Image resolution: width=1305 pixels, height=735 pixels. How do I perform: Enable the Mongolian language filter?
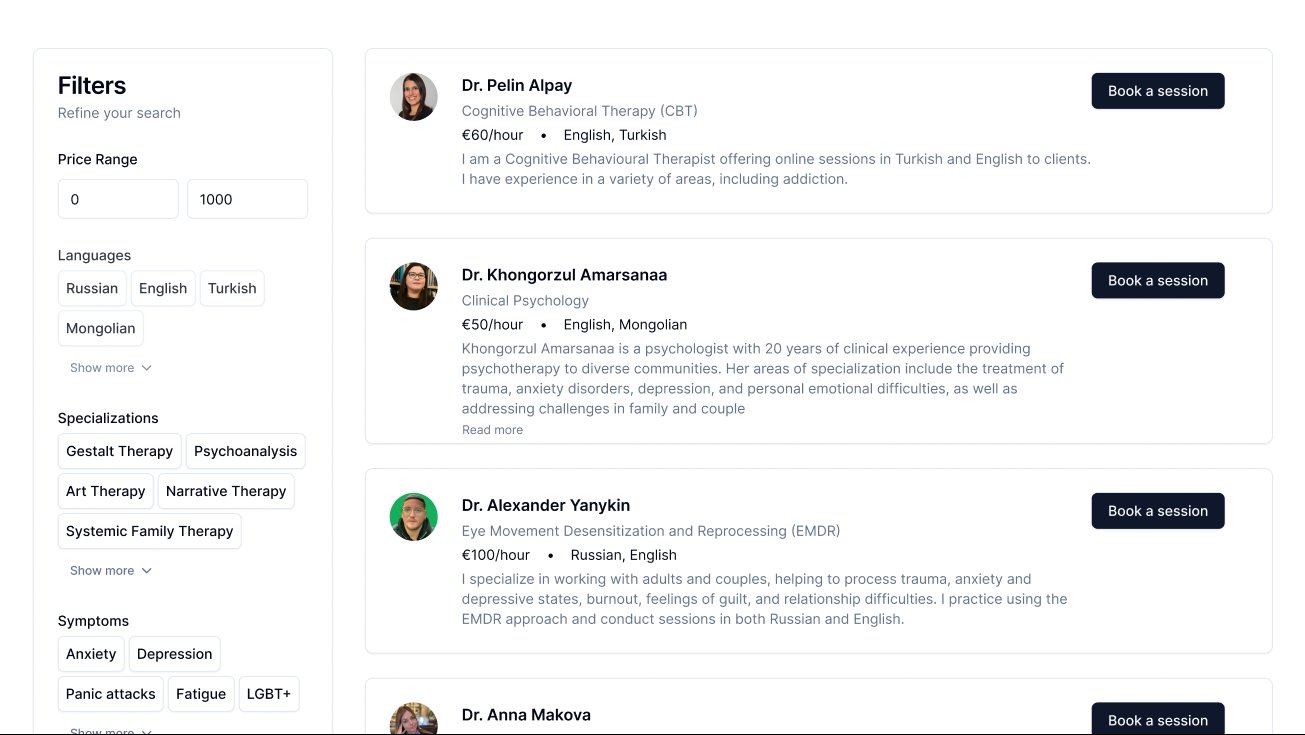[x=101, y=328]
